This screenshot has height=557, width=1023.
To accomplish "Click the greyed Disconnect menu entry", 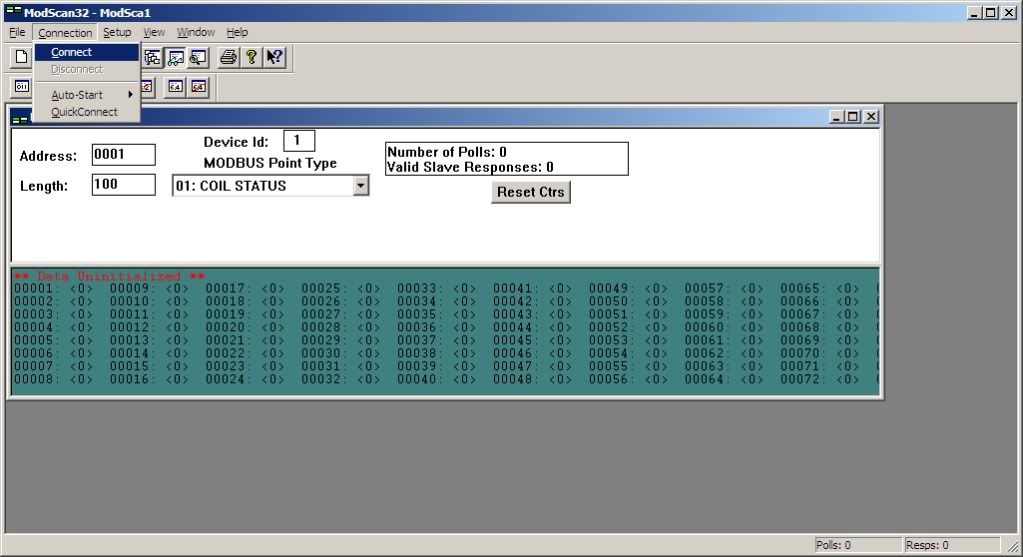I will point(87,69).
